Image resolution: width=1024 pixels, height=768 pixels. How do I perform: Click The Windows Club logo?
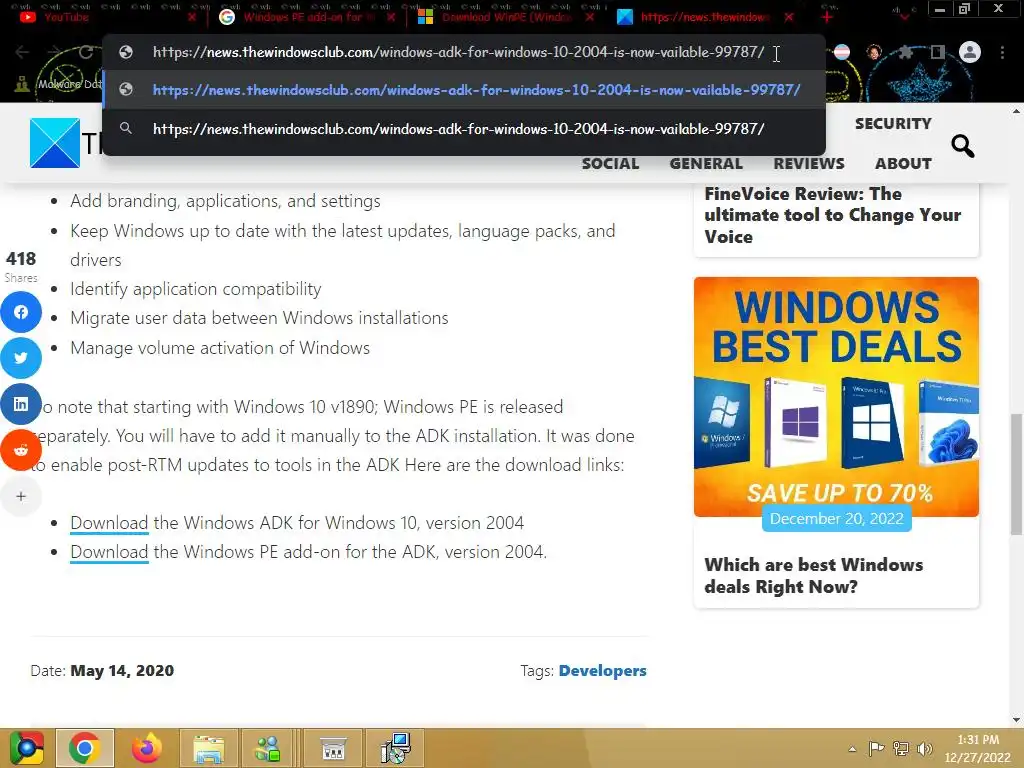pyautogui.click(x=55, y=143)
